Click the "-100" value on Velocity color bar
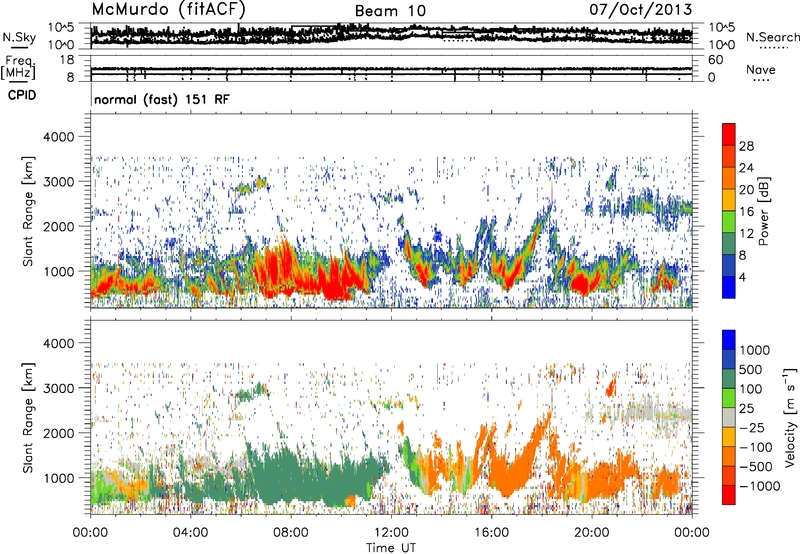 click(x=756, y=447)
